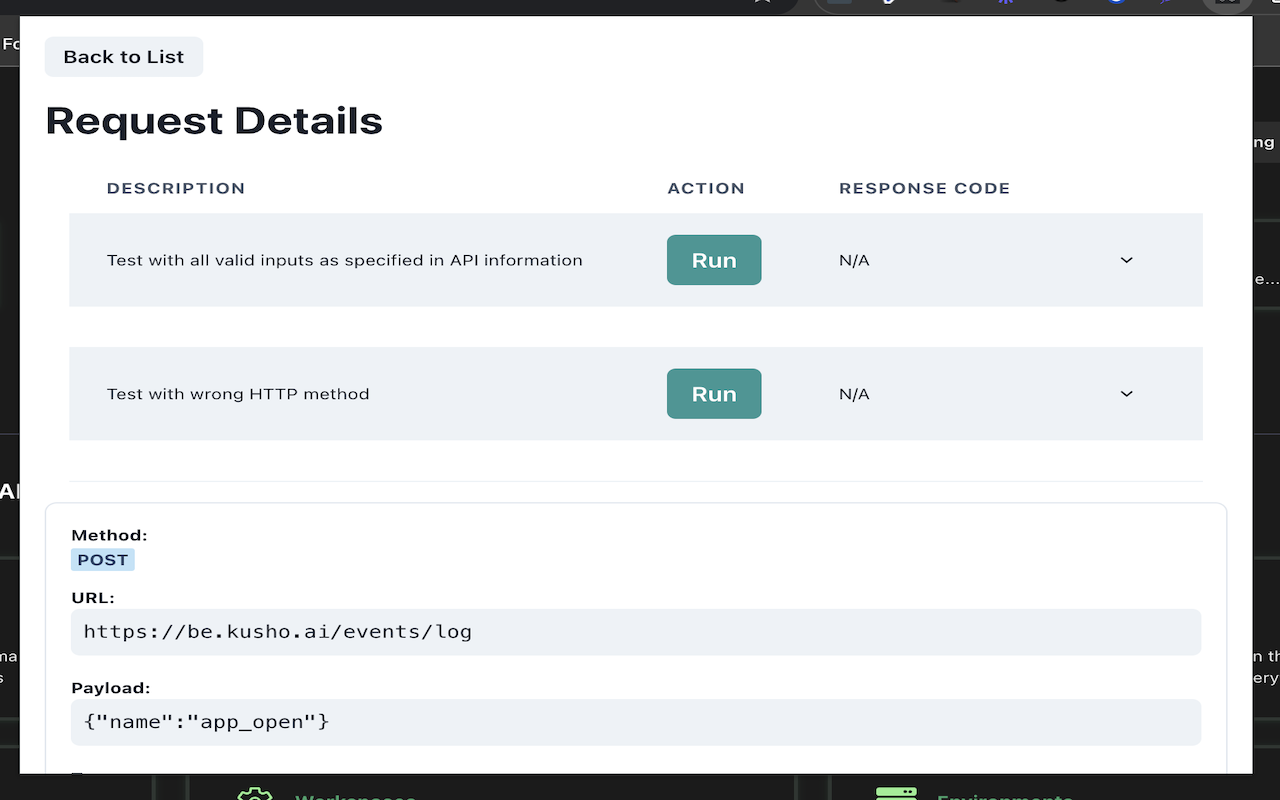Click the Back to List button
The height and width of the screenshot is (800, 1280).
click(123, 57)
